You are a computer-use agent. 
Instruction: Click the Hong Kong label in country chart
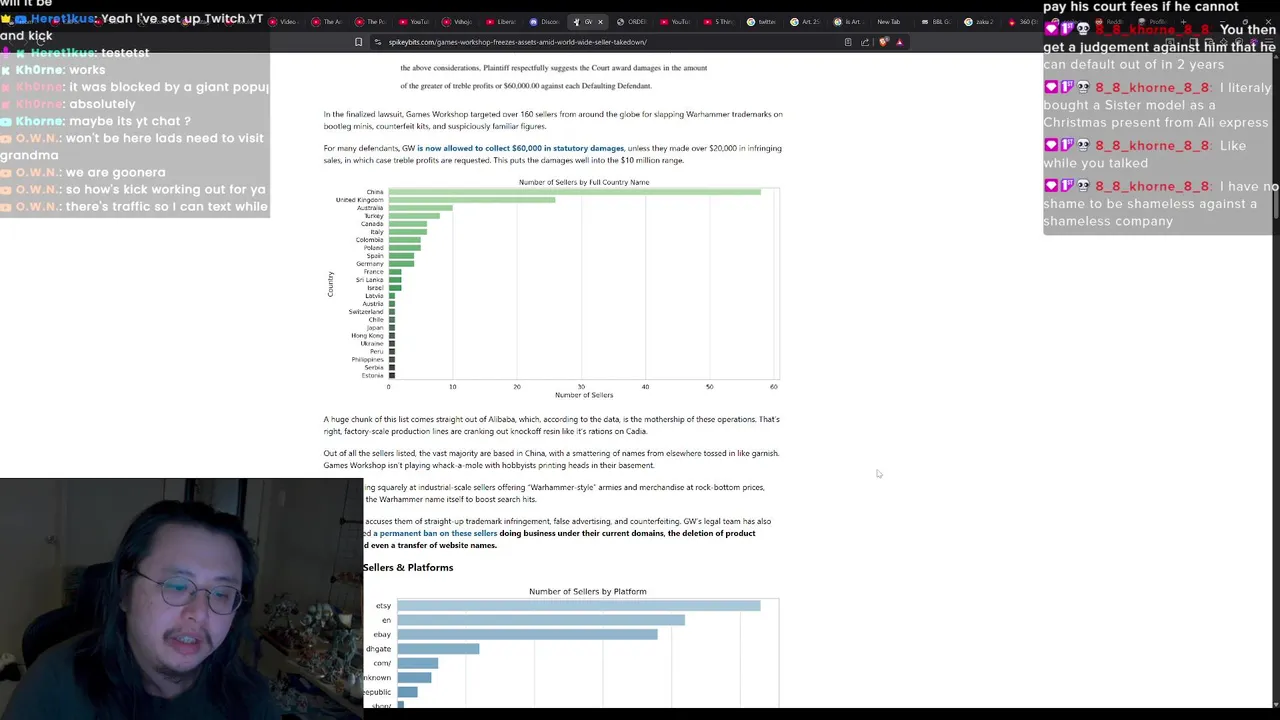click(x=367, y=336)
